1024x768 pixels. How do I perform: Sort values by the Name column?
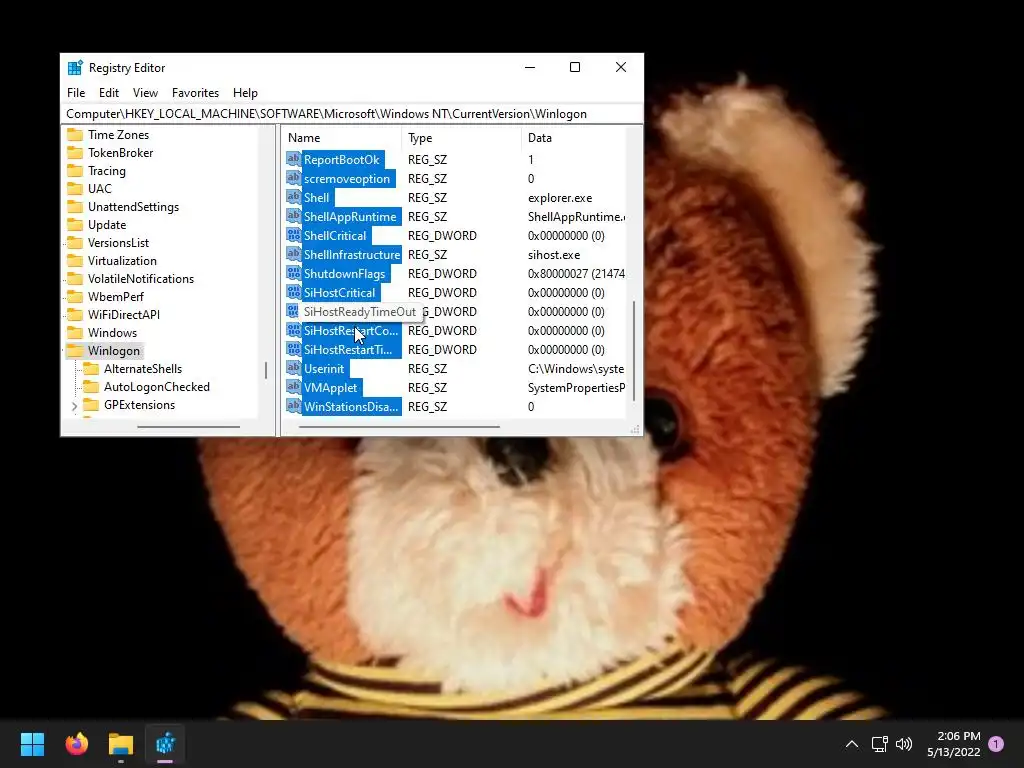click(x=342, y=138)
